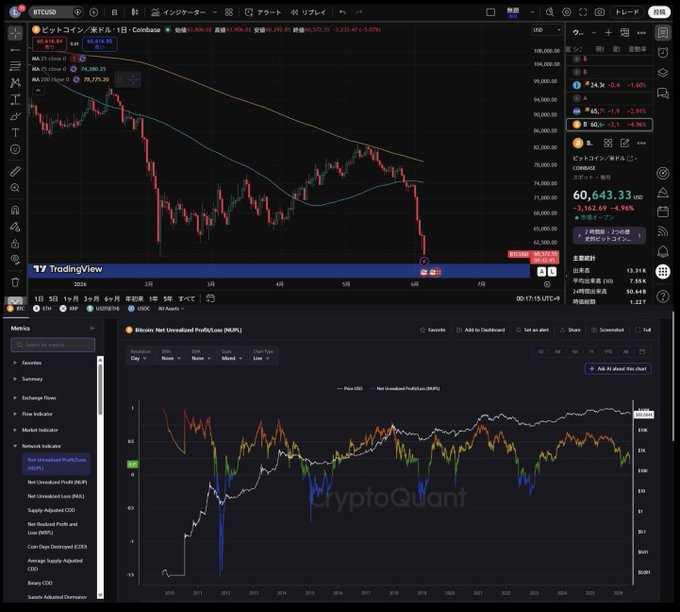Undo the last chart action

343,12
